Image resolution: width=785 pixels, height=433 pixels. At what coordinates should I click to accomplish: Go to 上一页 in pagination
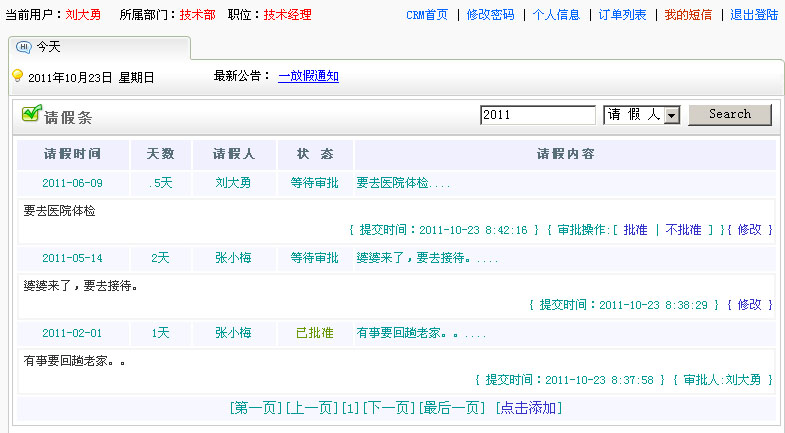click(312, 408)
